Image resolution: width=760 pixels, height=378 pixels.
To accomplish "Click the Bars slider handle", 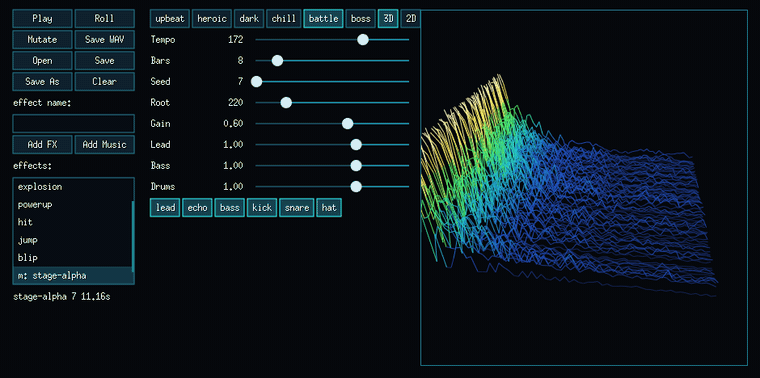I will point(277,61).
